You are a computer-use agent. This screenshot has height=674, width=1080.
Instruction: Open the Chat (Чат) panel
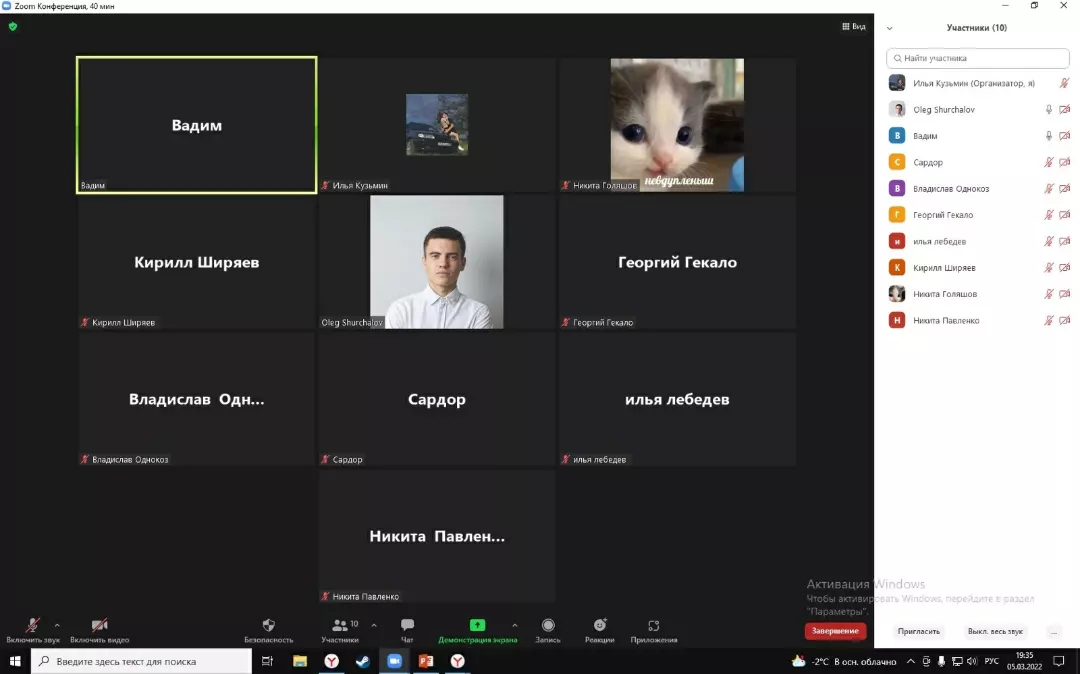pos(407,626)
